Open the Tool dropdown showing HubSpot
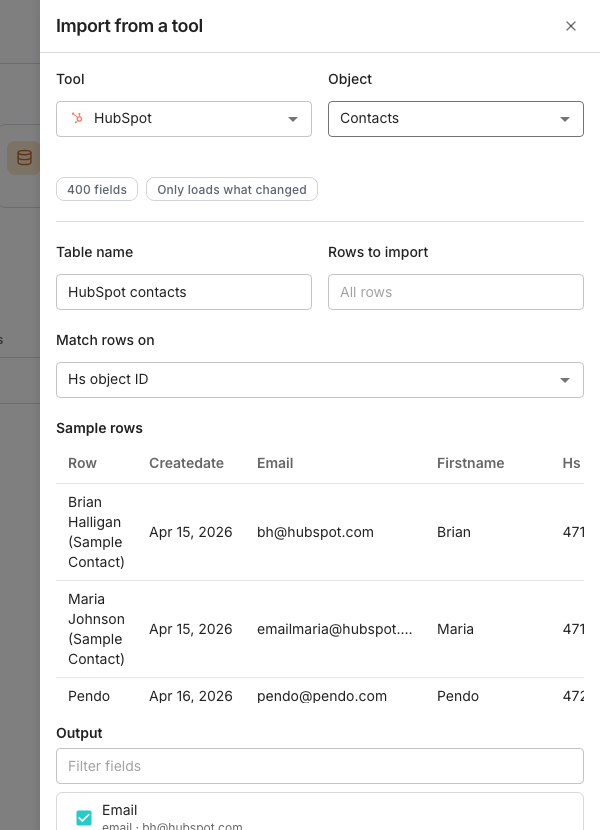 pos(184,119)
